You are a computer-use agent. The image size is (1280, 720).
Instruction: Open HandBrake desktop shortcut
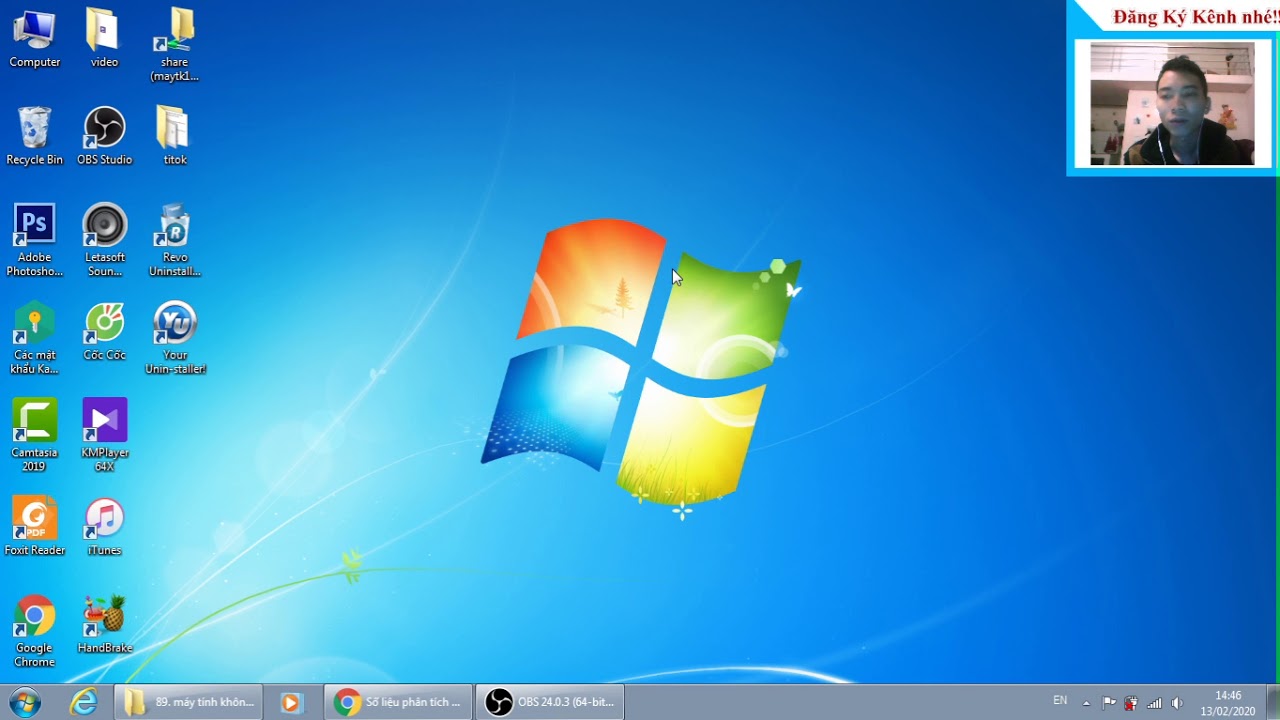coord(104,625)
